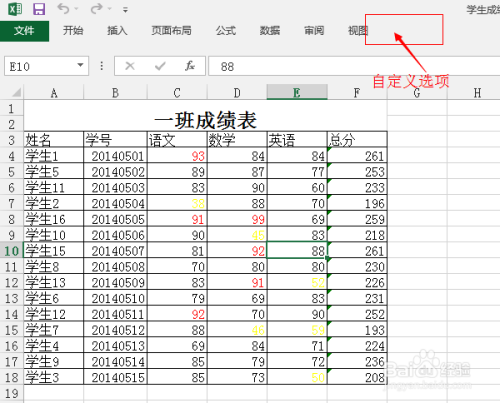Screen dimensions: 500x403
Task: Select the red 92 score in 学生12 row
Action: pyautogui.click(x=177, y=314)
